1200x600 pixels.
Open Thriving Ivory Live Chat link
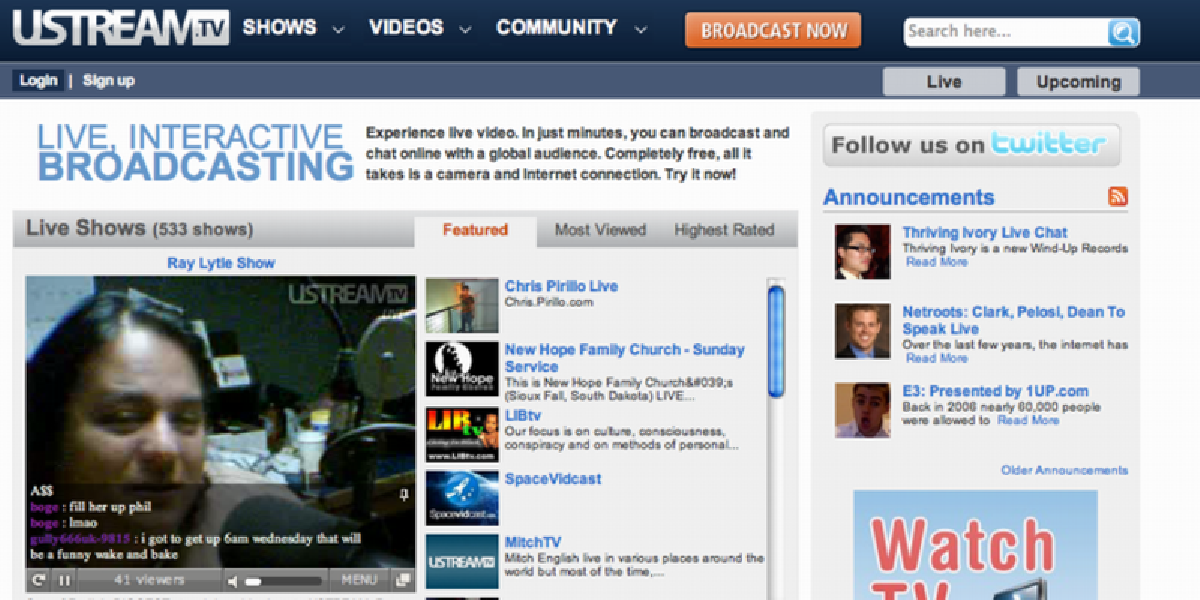pyautogui.click(x=985, y=232)
